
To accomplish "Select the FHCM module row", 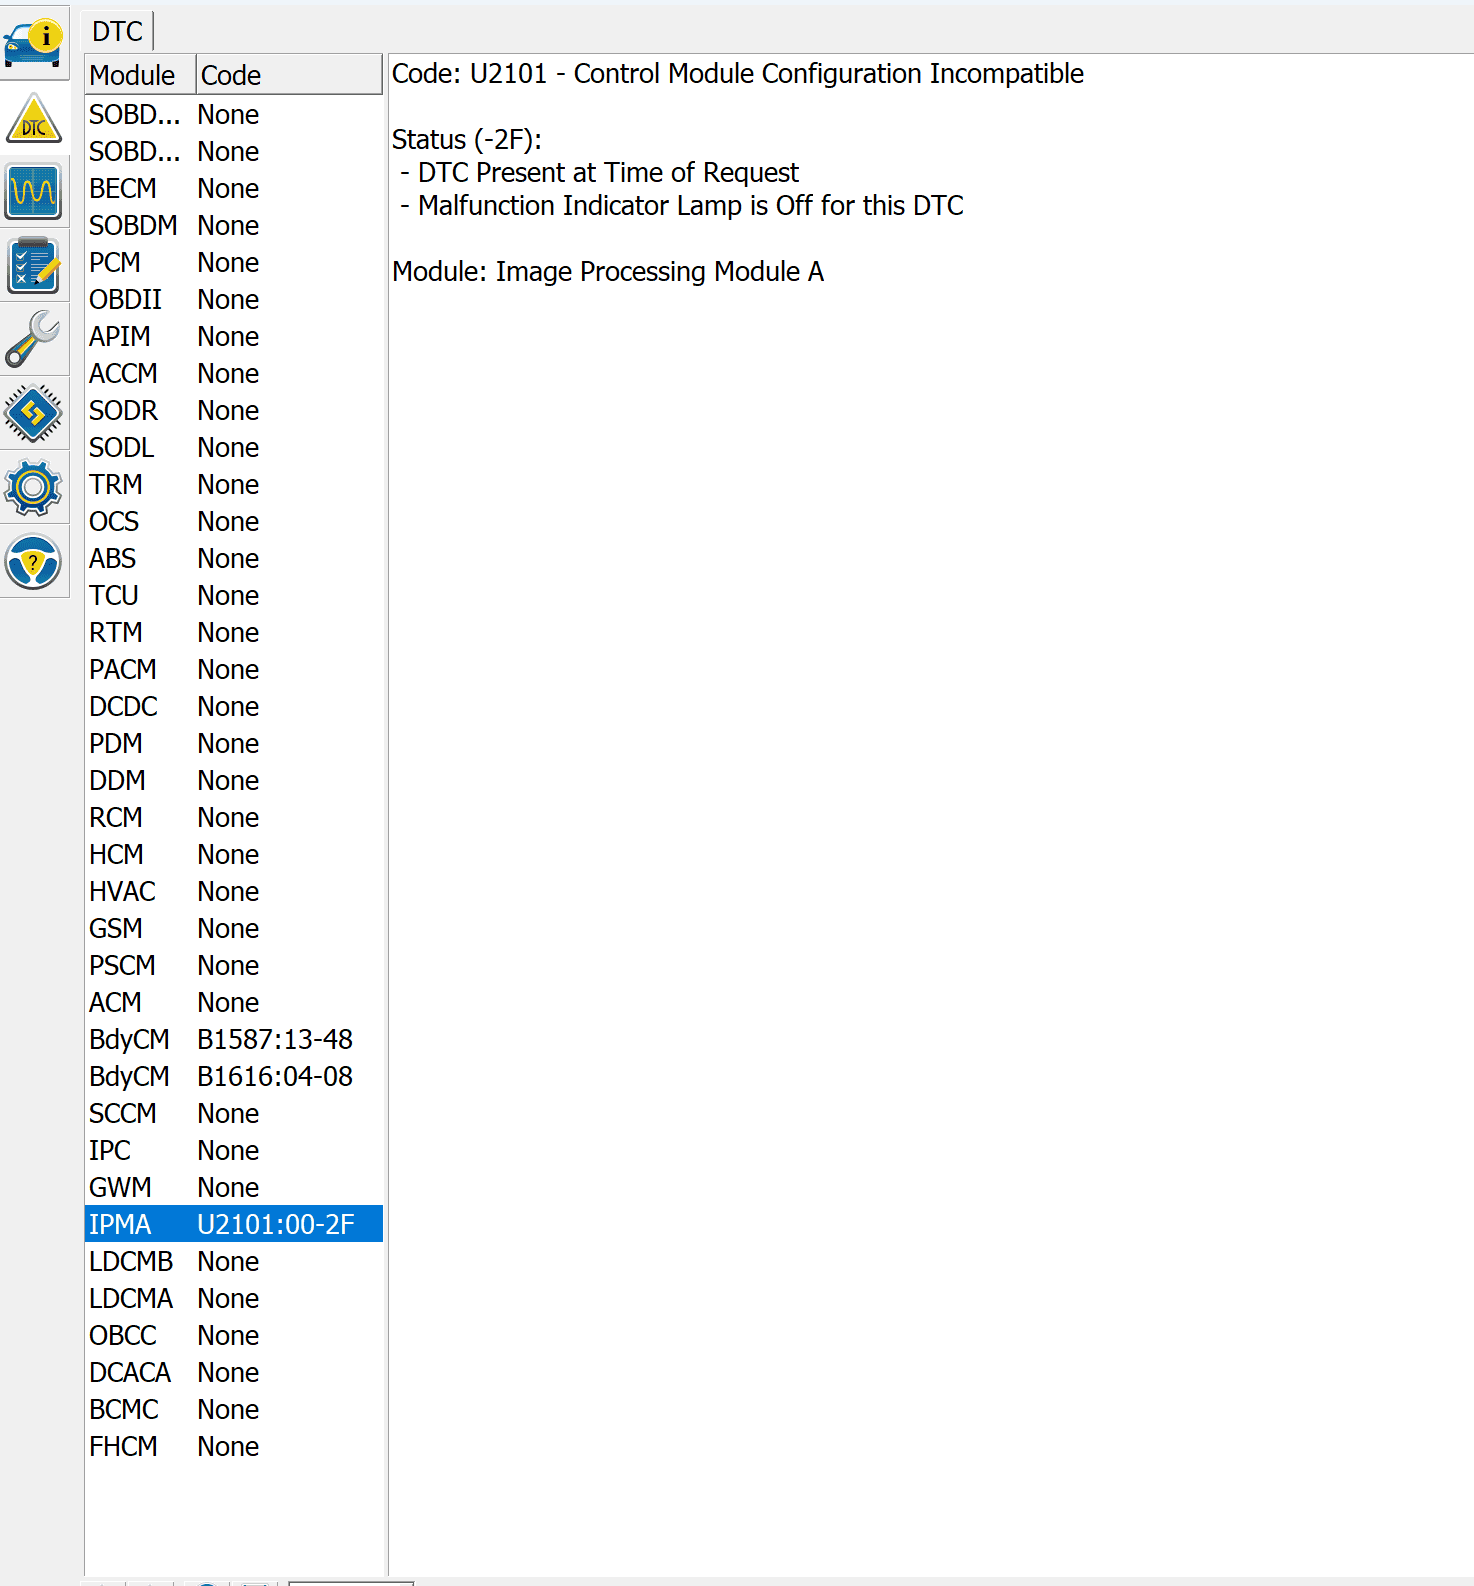I will point(233,1447).
